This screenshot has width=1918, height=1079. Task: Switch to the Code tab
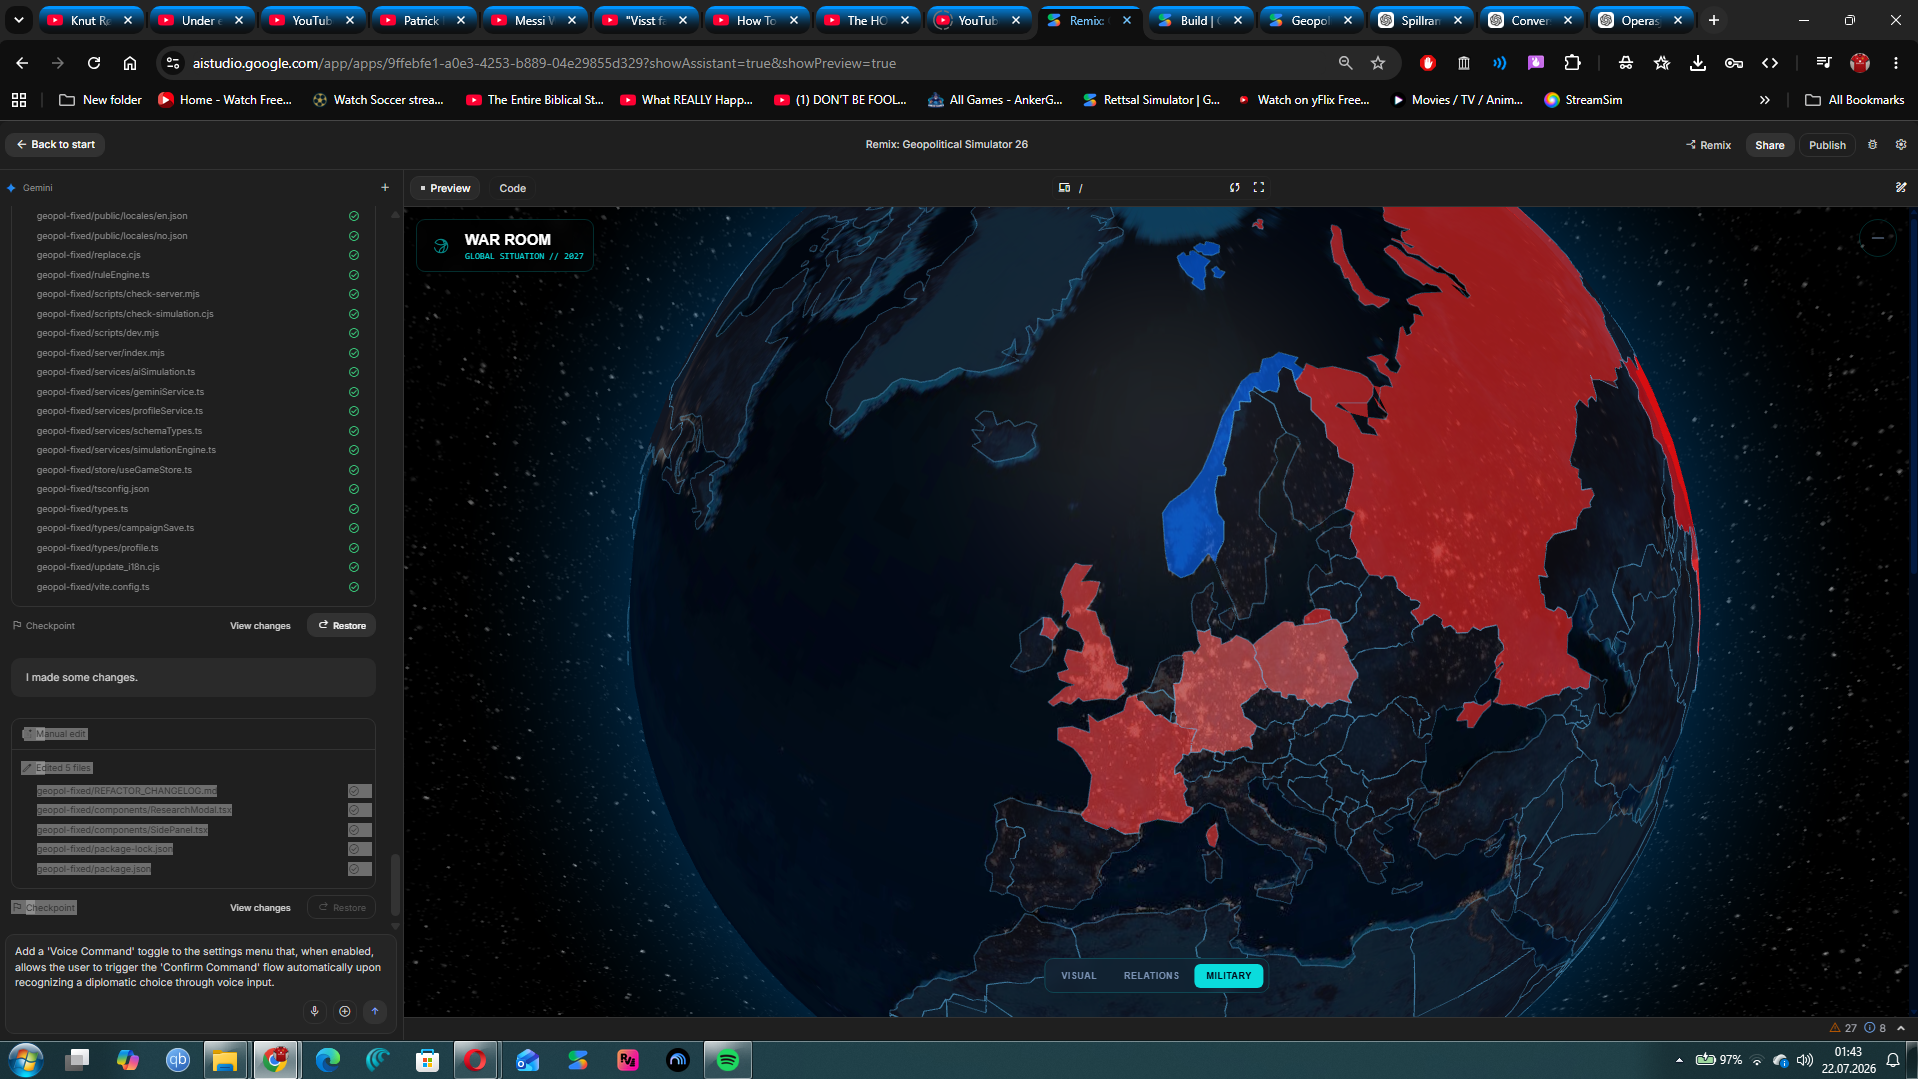pos(512,188)
